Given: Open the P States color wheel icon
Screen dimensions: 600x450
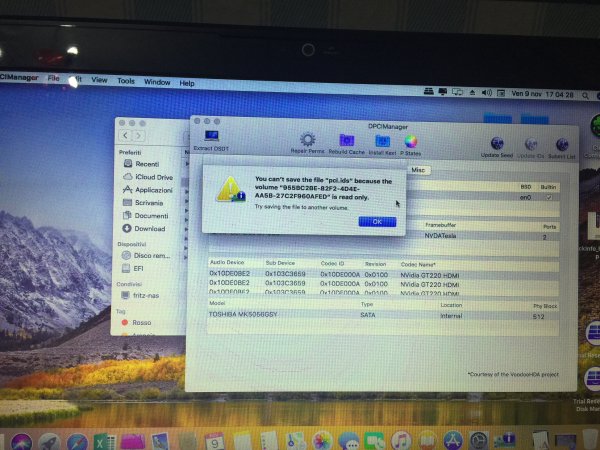Looking at the screenshot, I should click(411, 142).
